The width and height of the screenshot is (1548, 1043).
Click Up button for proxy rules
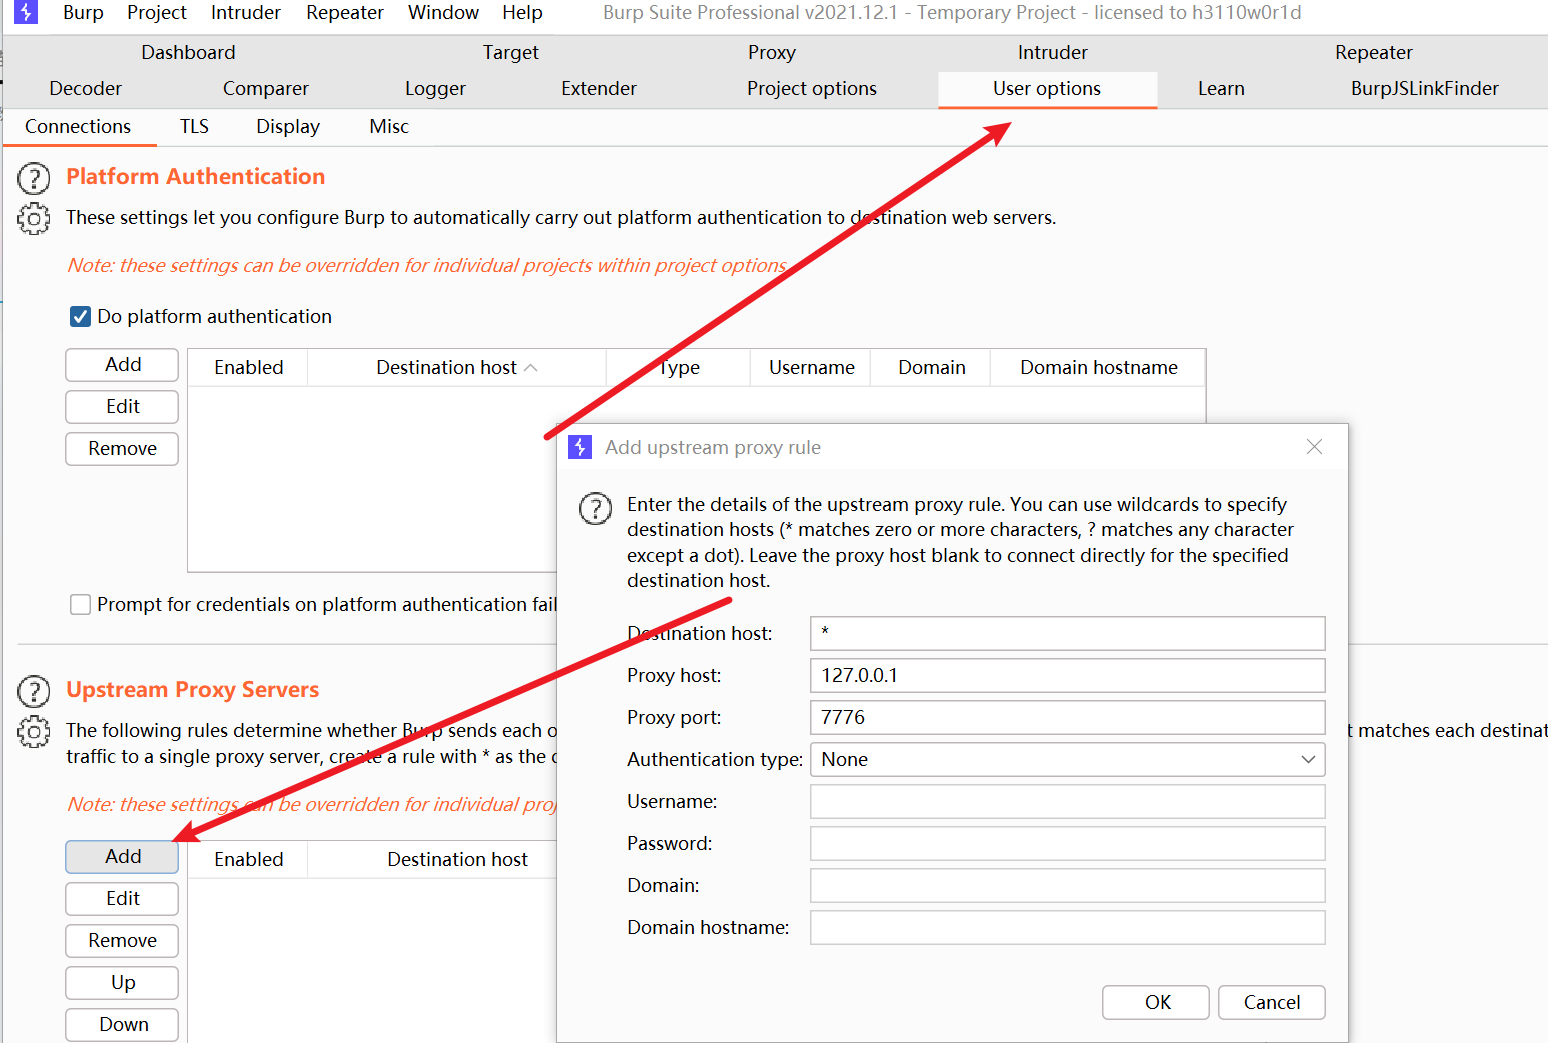(x=122, y=983)
